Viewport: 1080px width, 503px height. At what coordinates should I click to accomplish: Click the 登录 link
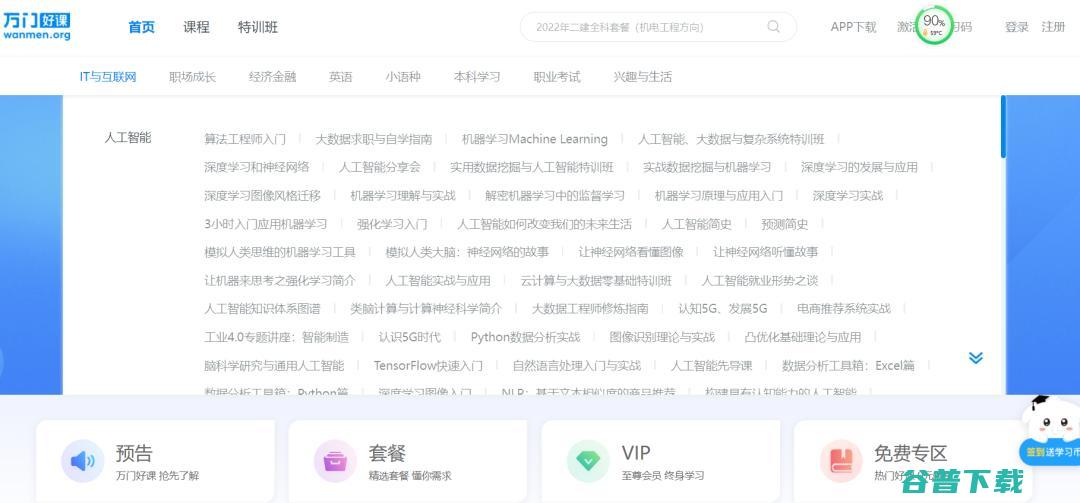1017,27
